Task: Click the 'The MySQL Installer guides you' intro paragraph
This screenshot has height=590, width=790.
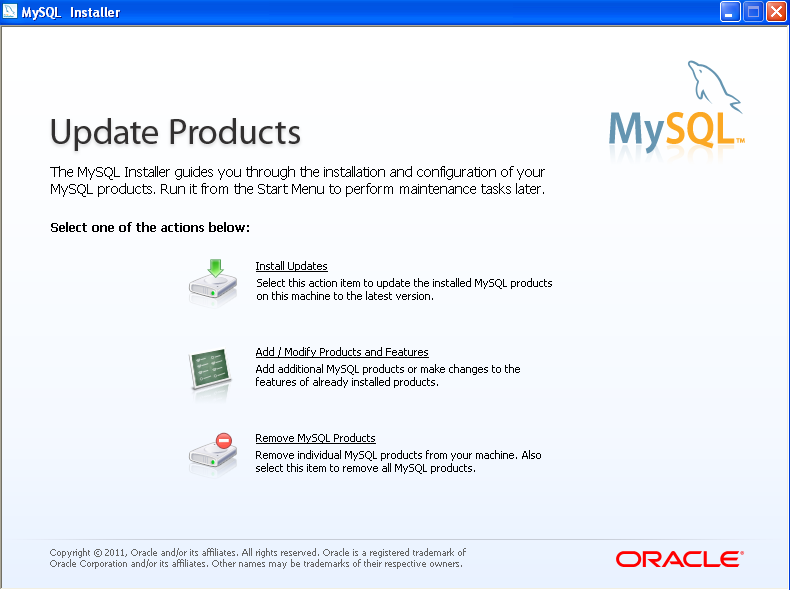Action: pos(297,180)
